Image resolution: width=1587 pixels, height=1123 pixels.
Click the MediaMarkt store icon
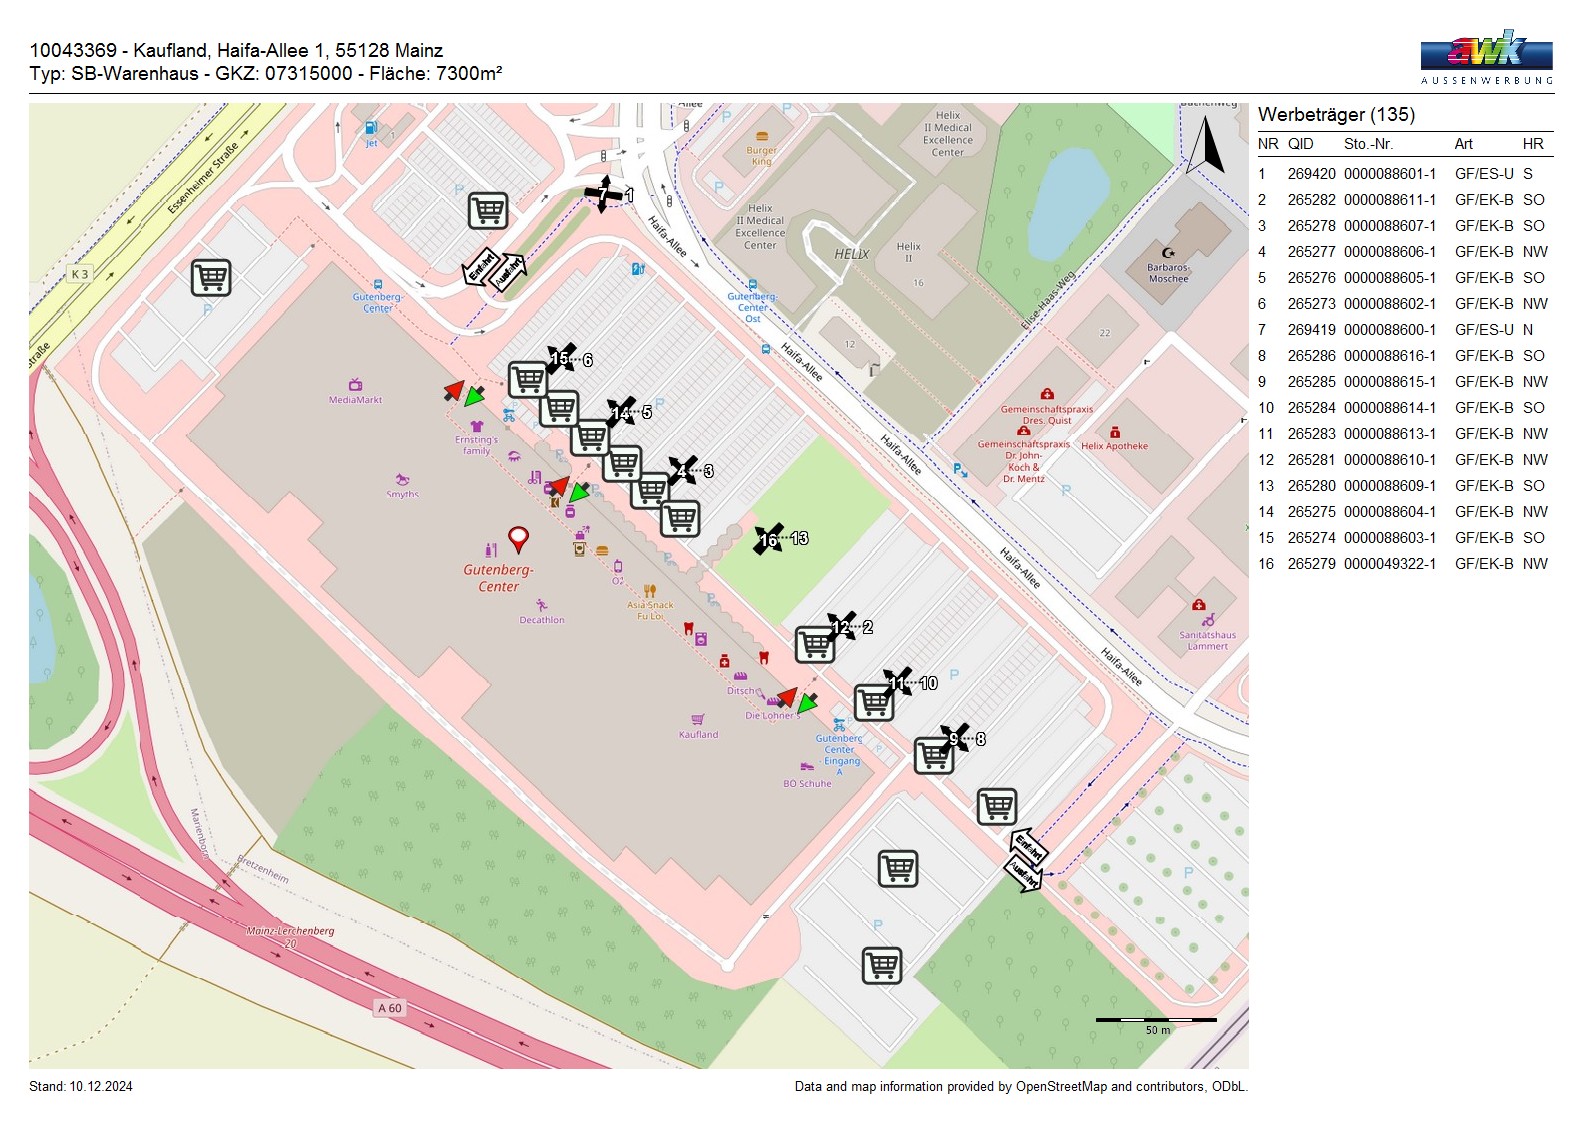tap(355, 385)
